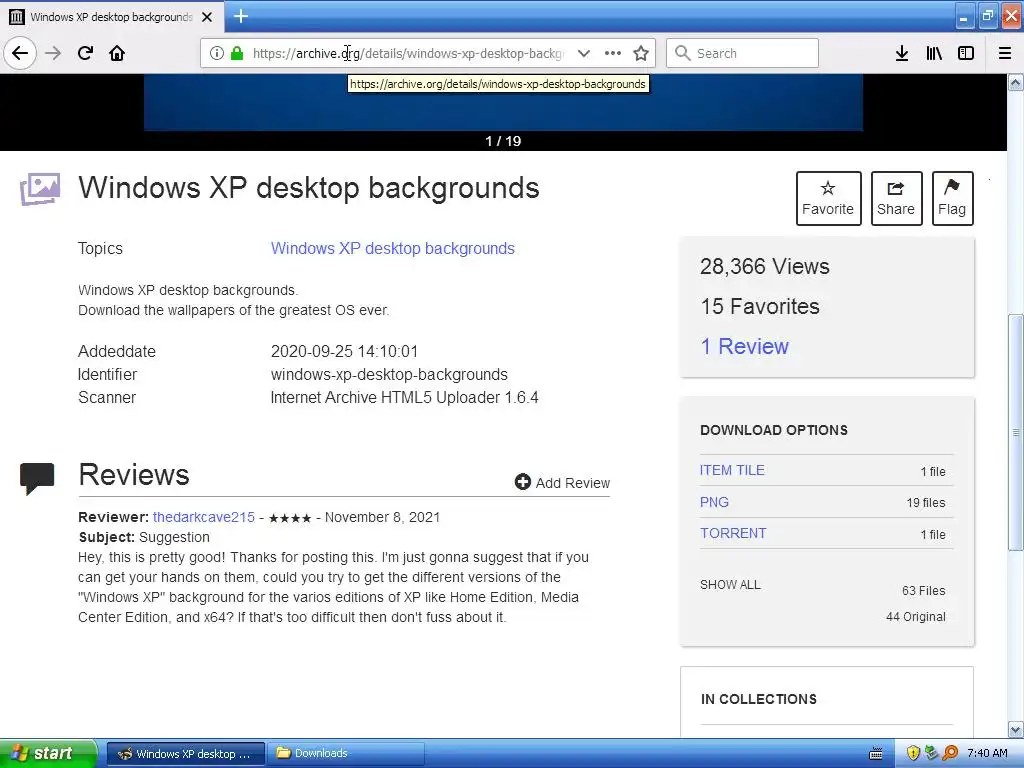Open page actions three-dot menu
This screenshot has height=768, width=1024.
click(x=613, y=53)
